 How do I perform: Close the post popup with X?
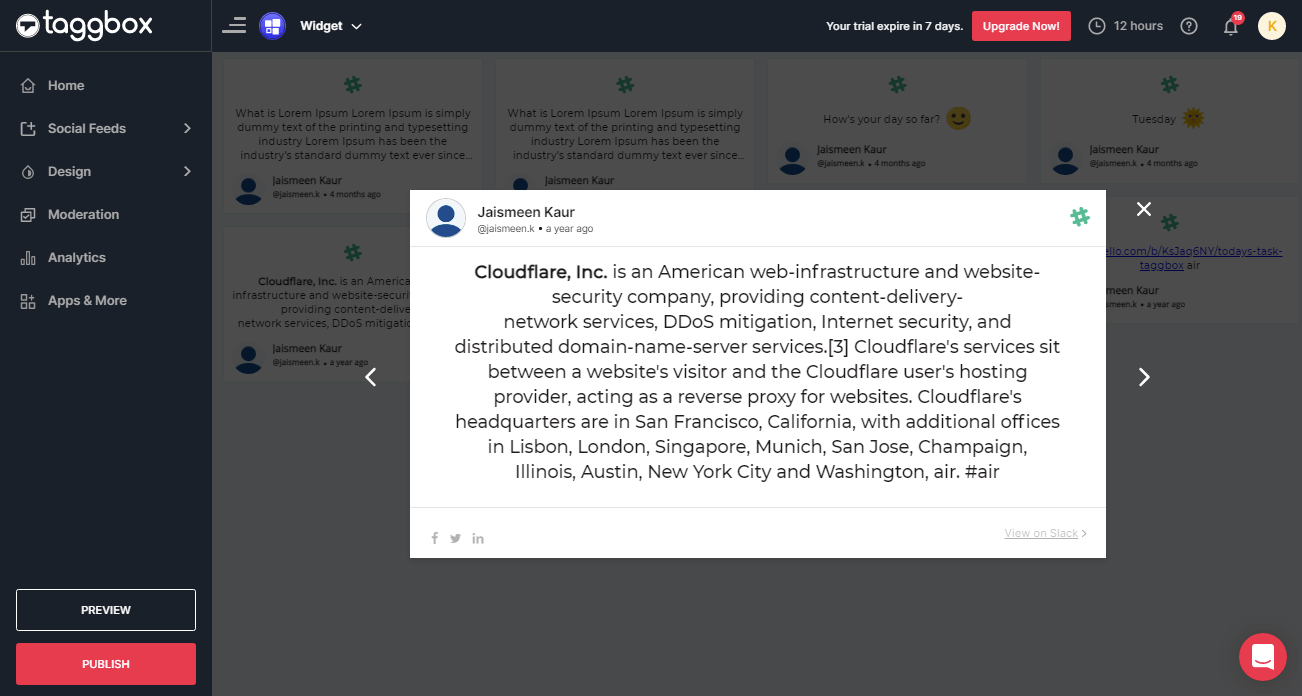(1144, 209)
